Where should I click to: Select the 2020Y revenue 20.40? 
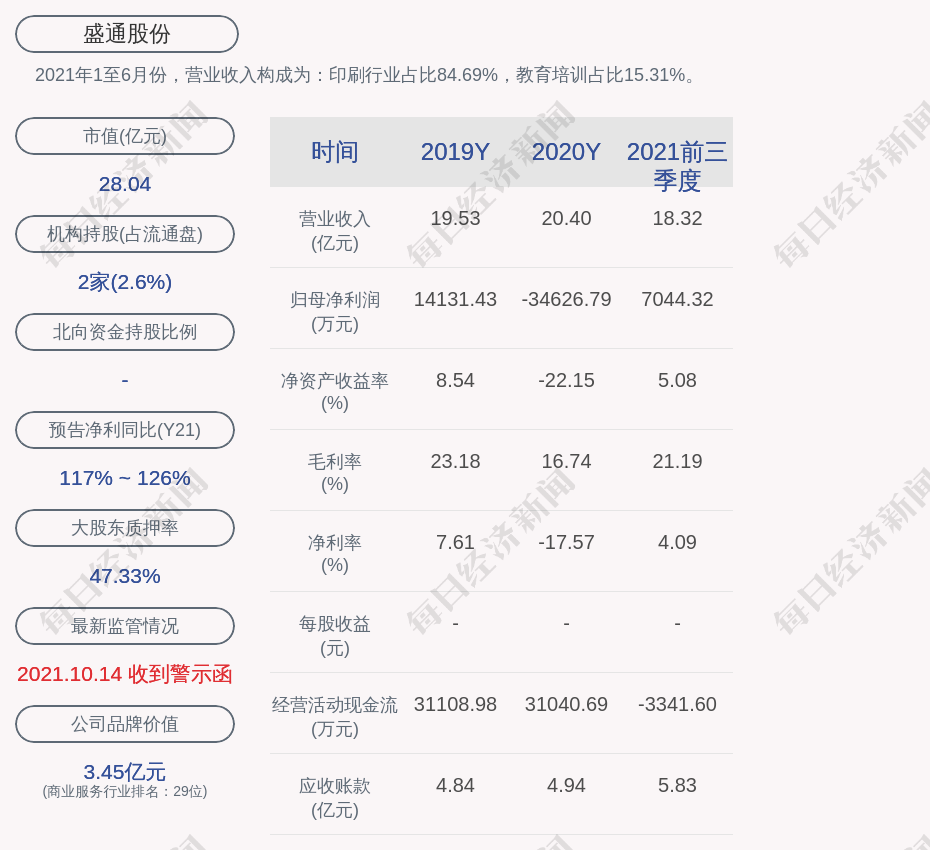pos(566,218)
